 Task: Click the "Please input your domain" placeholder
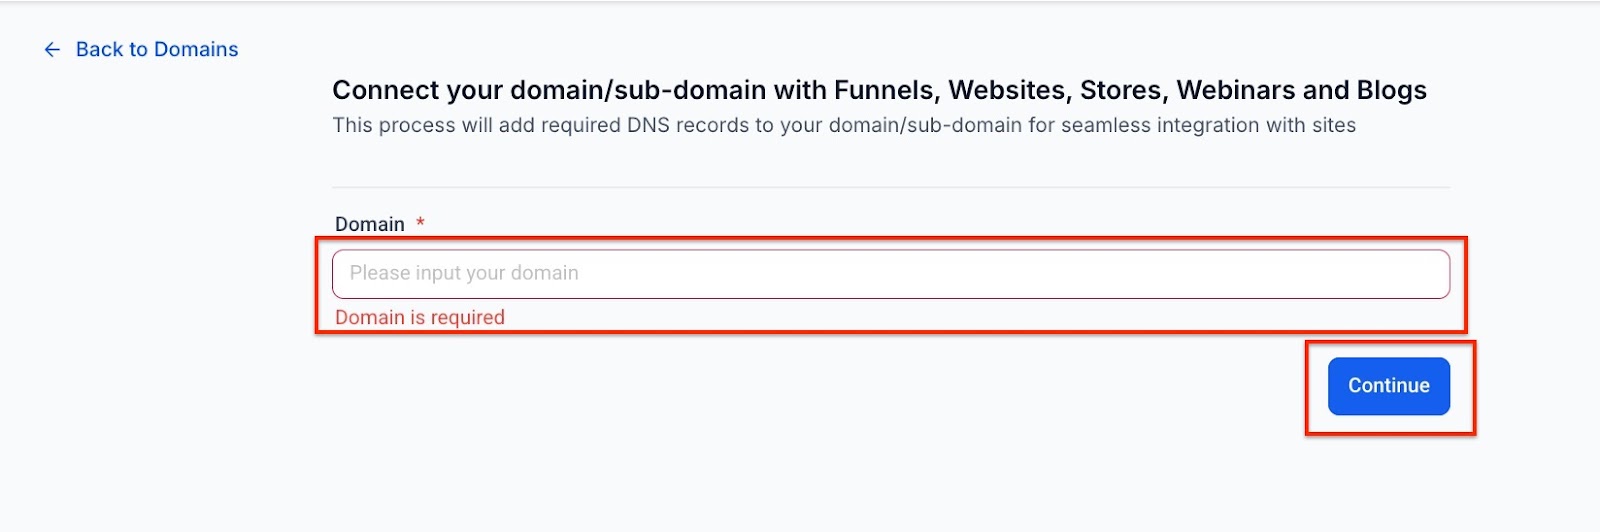(x=464, y=274)
